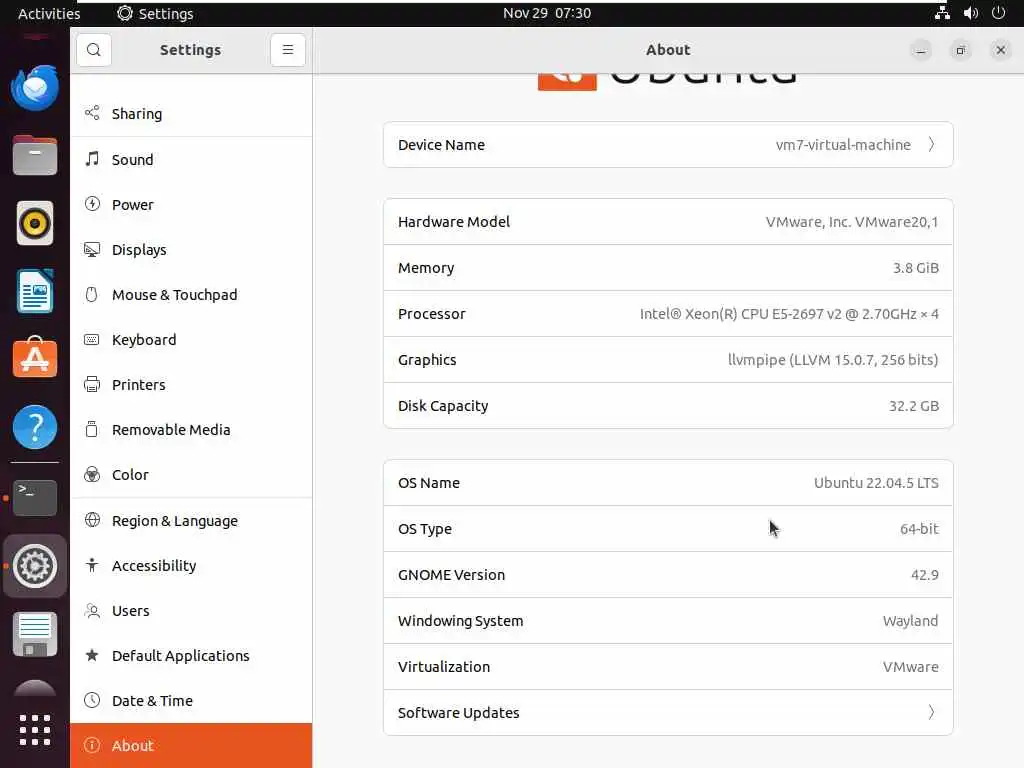This screenshot has height=768, width=1024.
Task: Show Applications grid in the dock
Action: 35,730
